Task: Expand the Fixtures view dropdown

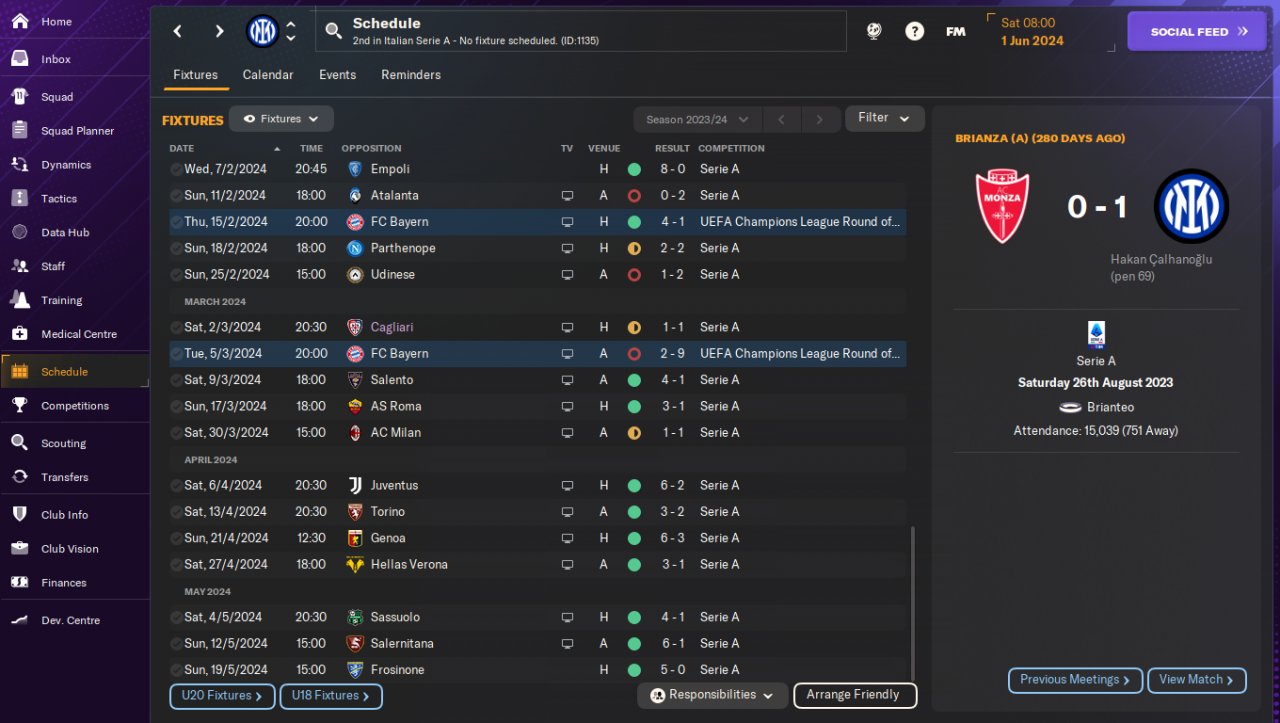Action: (x=281, y=119)
